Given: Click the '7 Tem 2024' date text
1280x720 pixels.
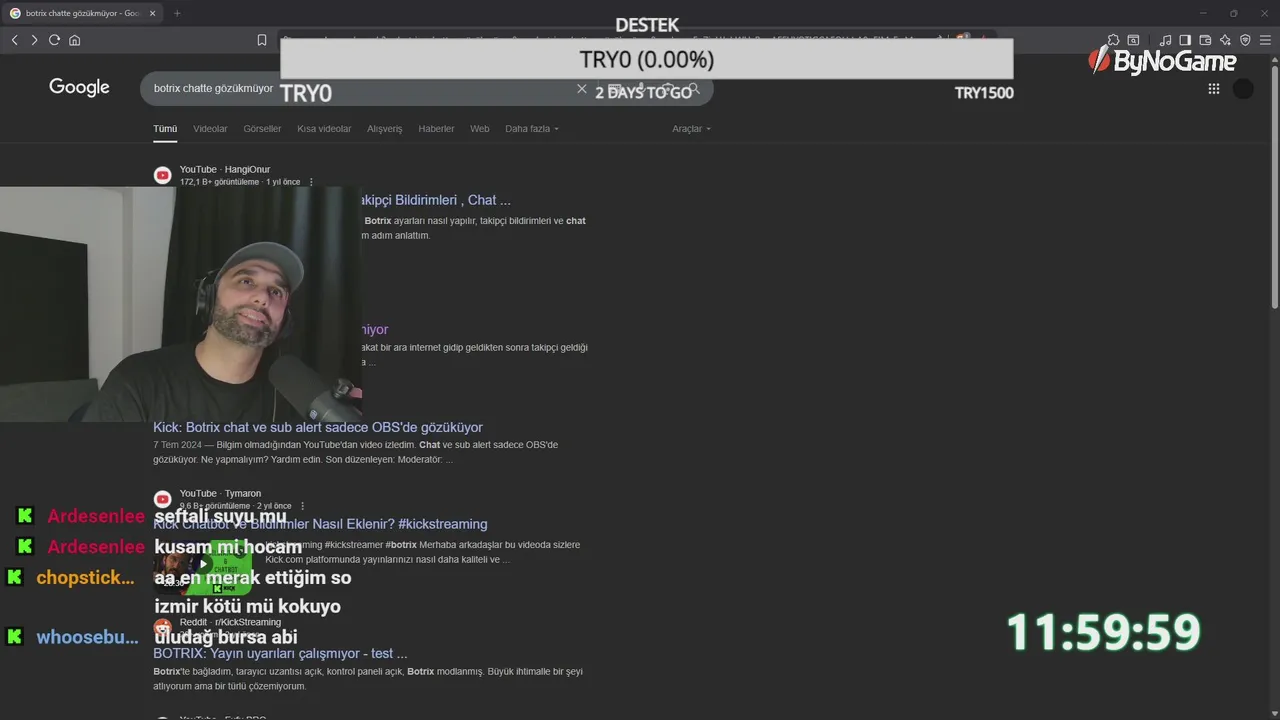Looking at the screenshot, I should pos(177,445).
